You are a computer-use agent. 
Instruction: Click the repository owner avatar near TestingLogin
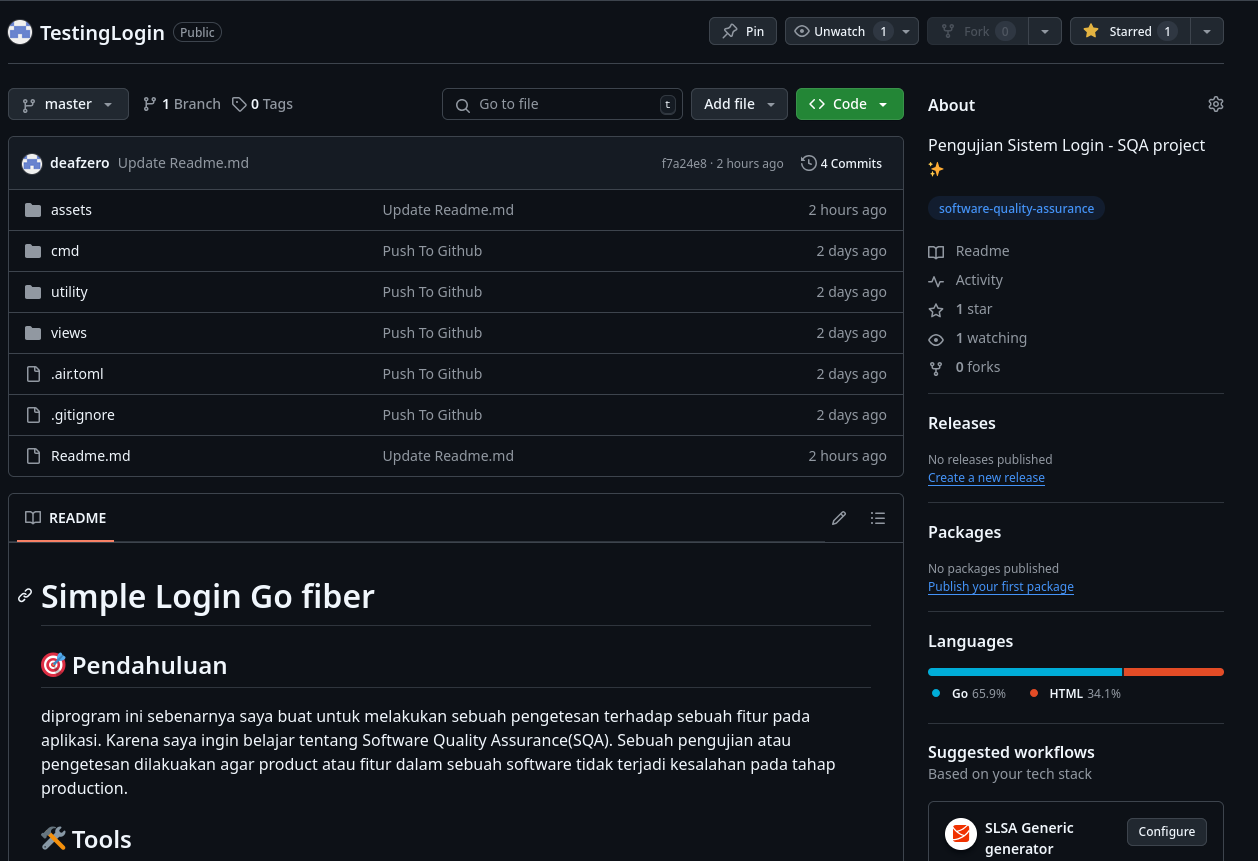point(20,32)
